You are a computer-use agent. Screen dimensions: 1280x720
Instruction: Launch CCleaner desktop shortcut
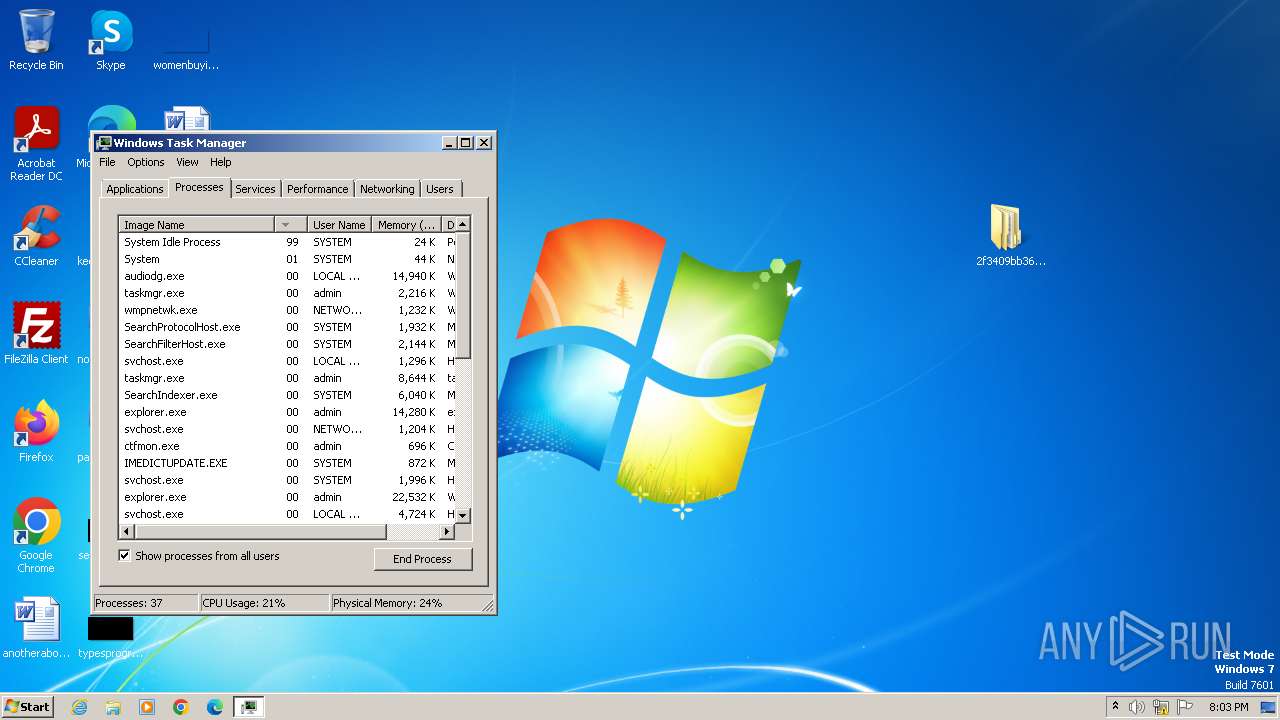click(x=36, y=236)
